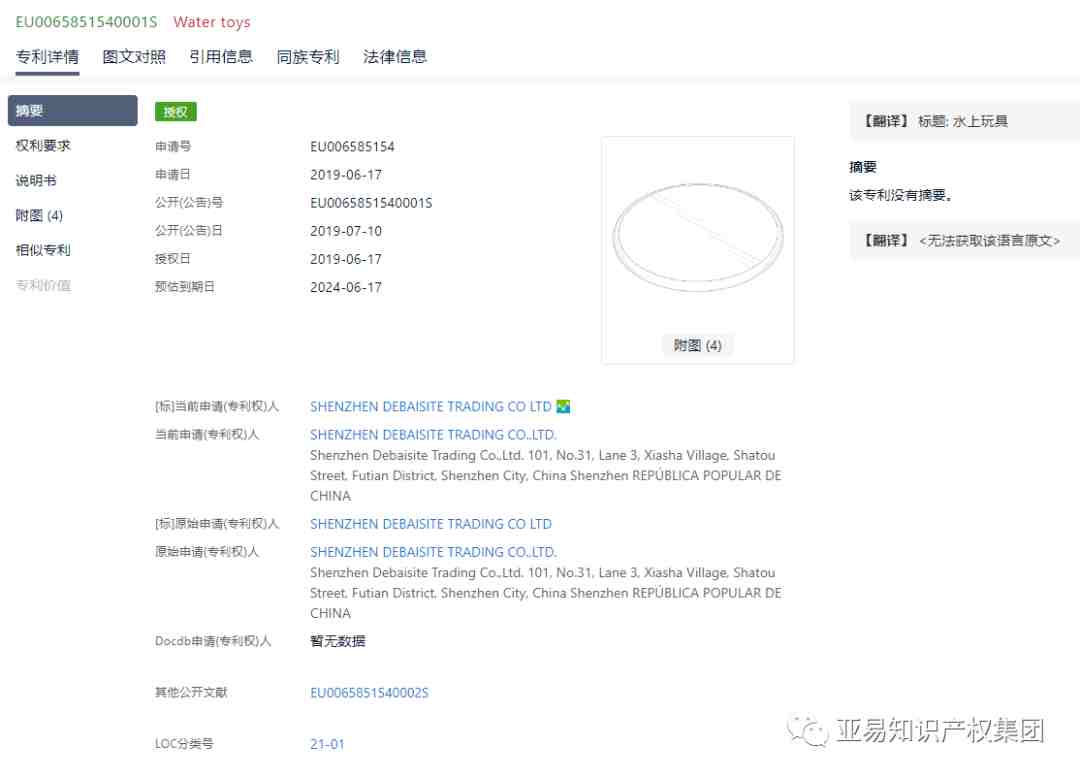This screenshot has width=1080, height=778.
Task: Select 摘要 in the sidebar
Action: pos(72,111)
